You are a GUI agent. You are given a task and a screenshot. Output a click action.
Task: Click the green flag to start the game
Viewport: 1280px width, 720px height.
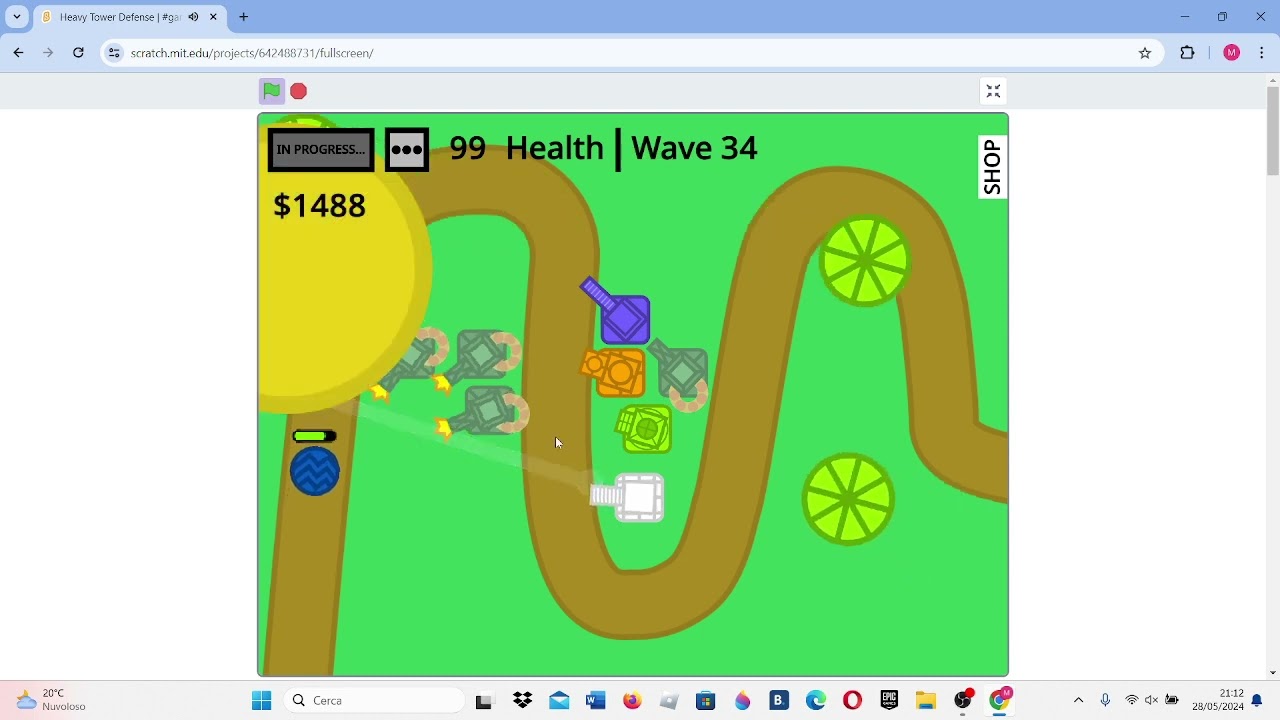pyautogui.click(x=271, y=91)
